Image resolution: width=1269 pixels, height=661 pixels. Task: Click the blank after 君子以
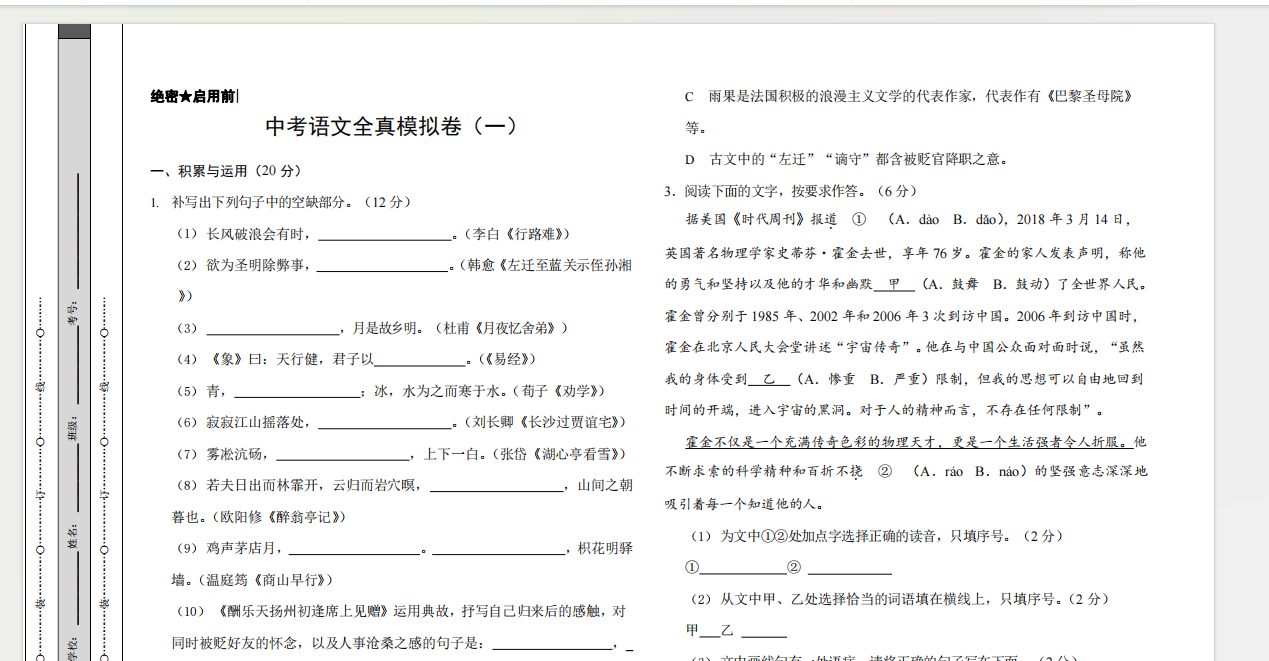click(420, 360)
